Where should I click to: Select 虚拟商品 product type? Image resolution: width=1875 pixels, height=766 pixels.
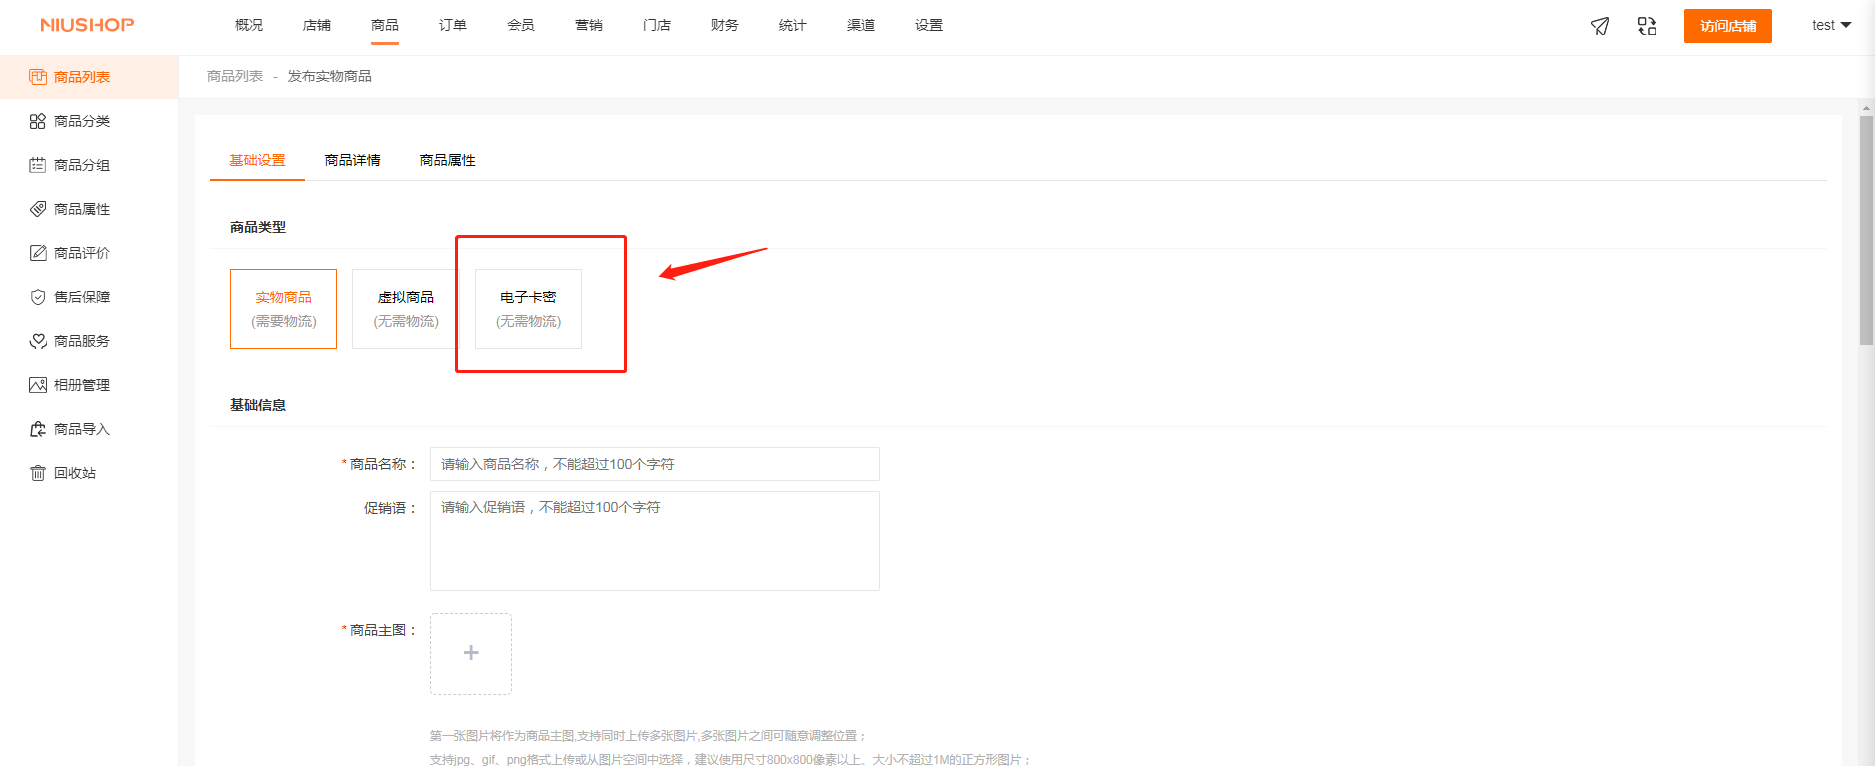point(405,309)
